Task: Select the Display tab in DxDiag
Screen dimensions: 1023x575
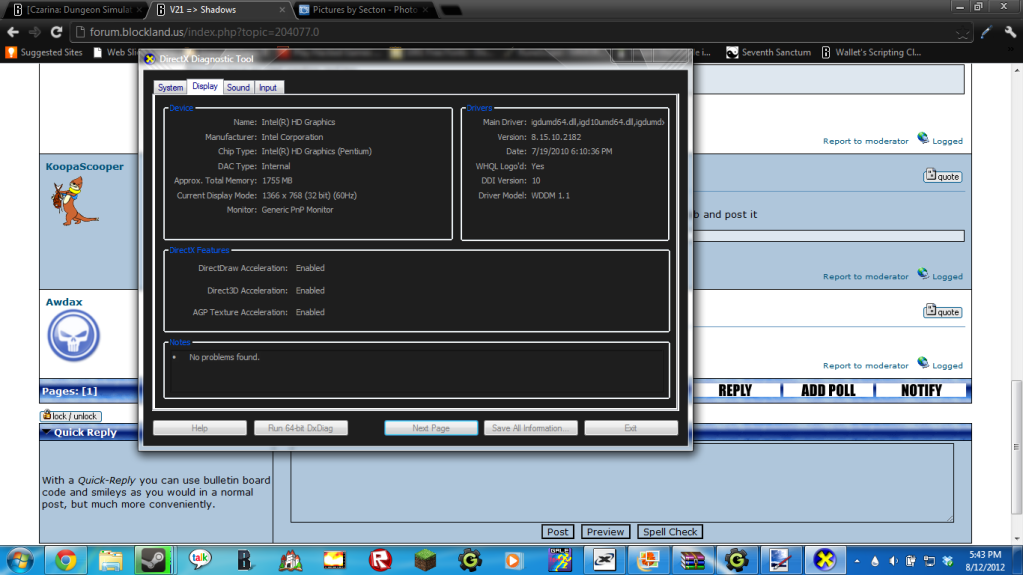Action: [205, 86]
